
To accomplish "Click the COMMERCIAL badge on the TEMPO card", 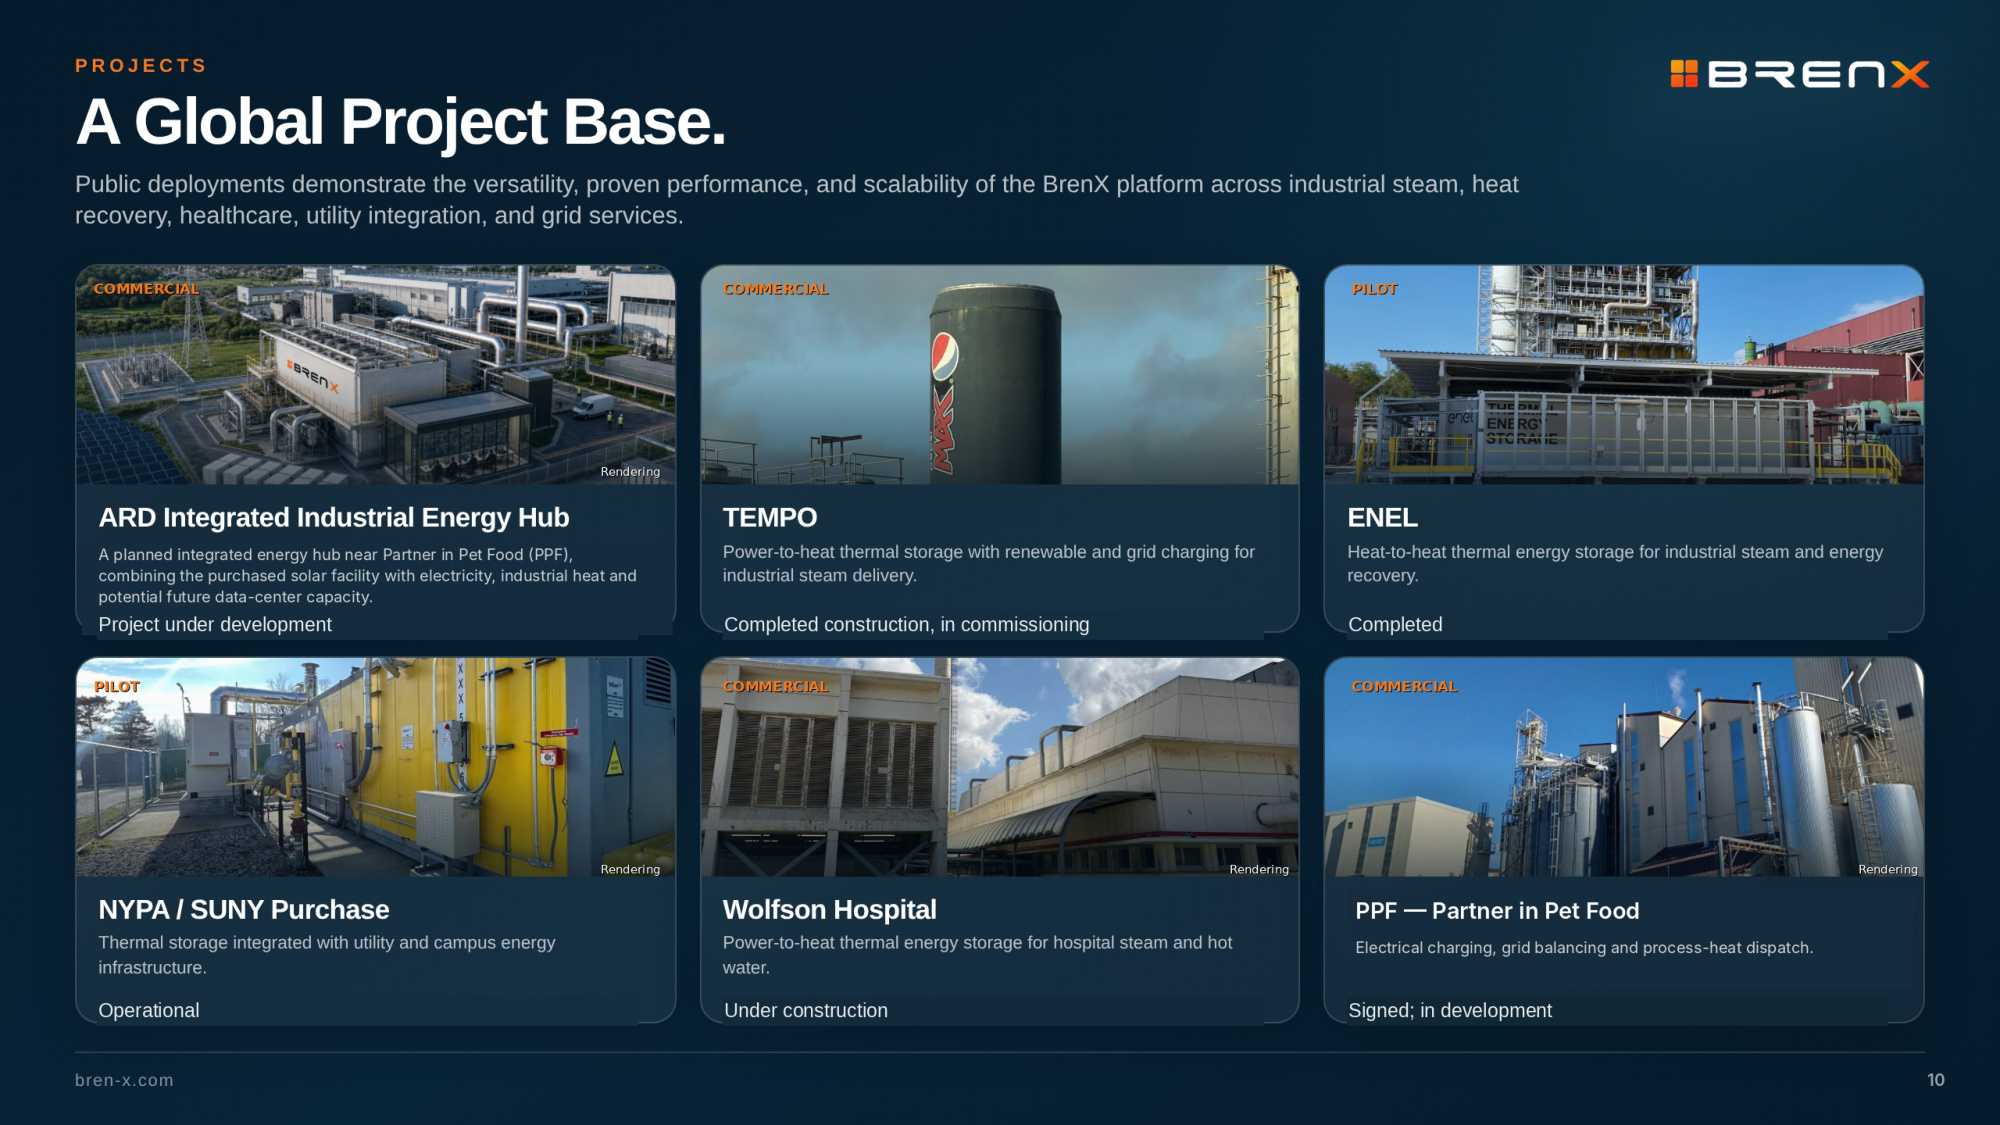I will 776,289.
